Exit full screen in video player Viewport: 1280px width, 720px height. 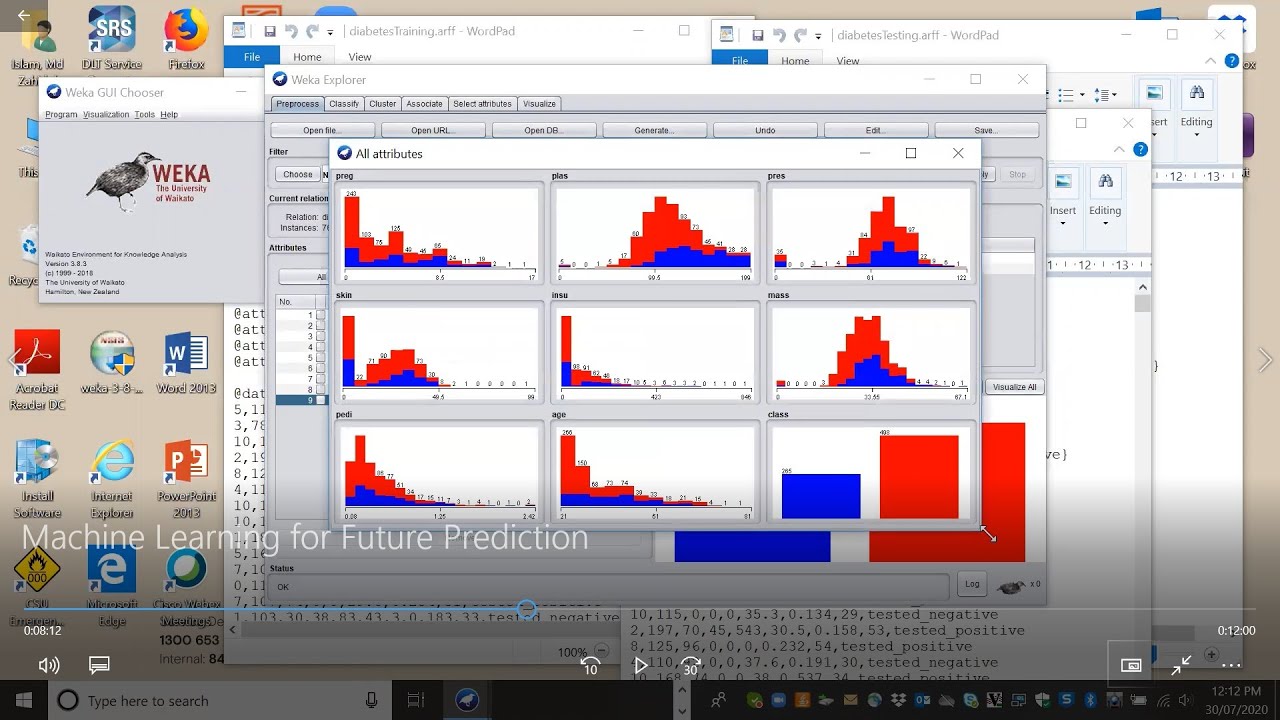click(1181, 664)
